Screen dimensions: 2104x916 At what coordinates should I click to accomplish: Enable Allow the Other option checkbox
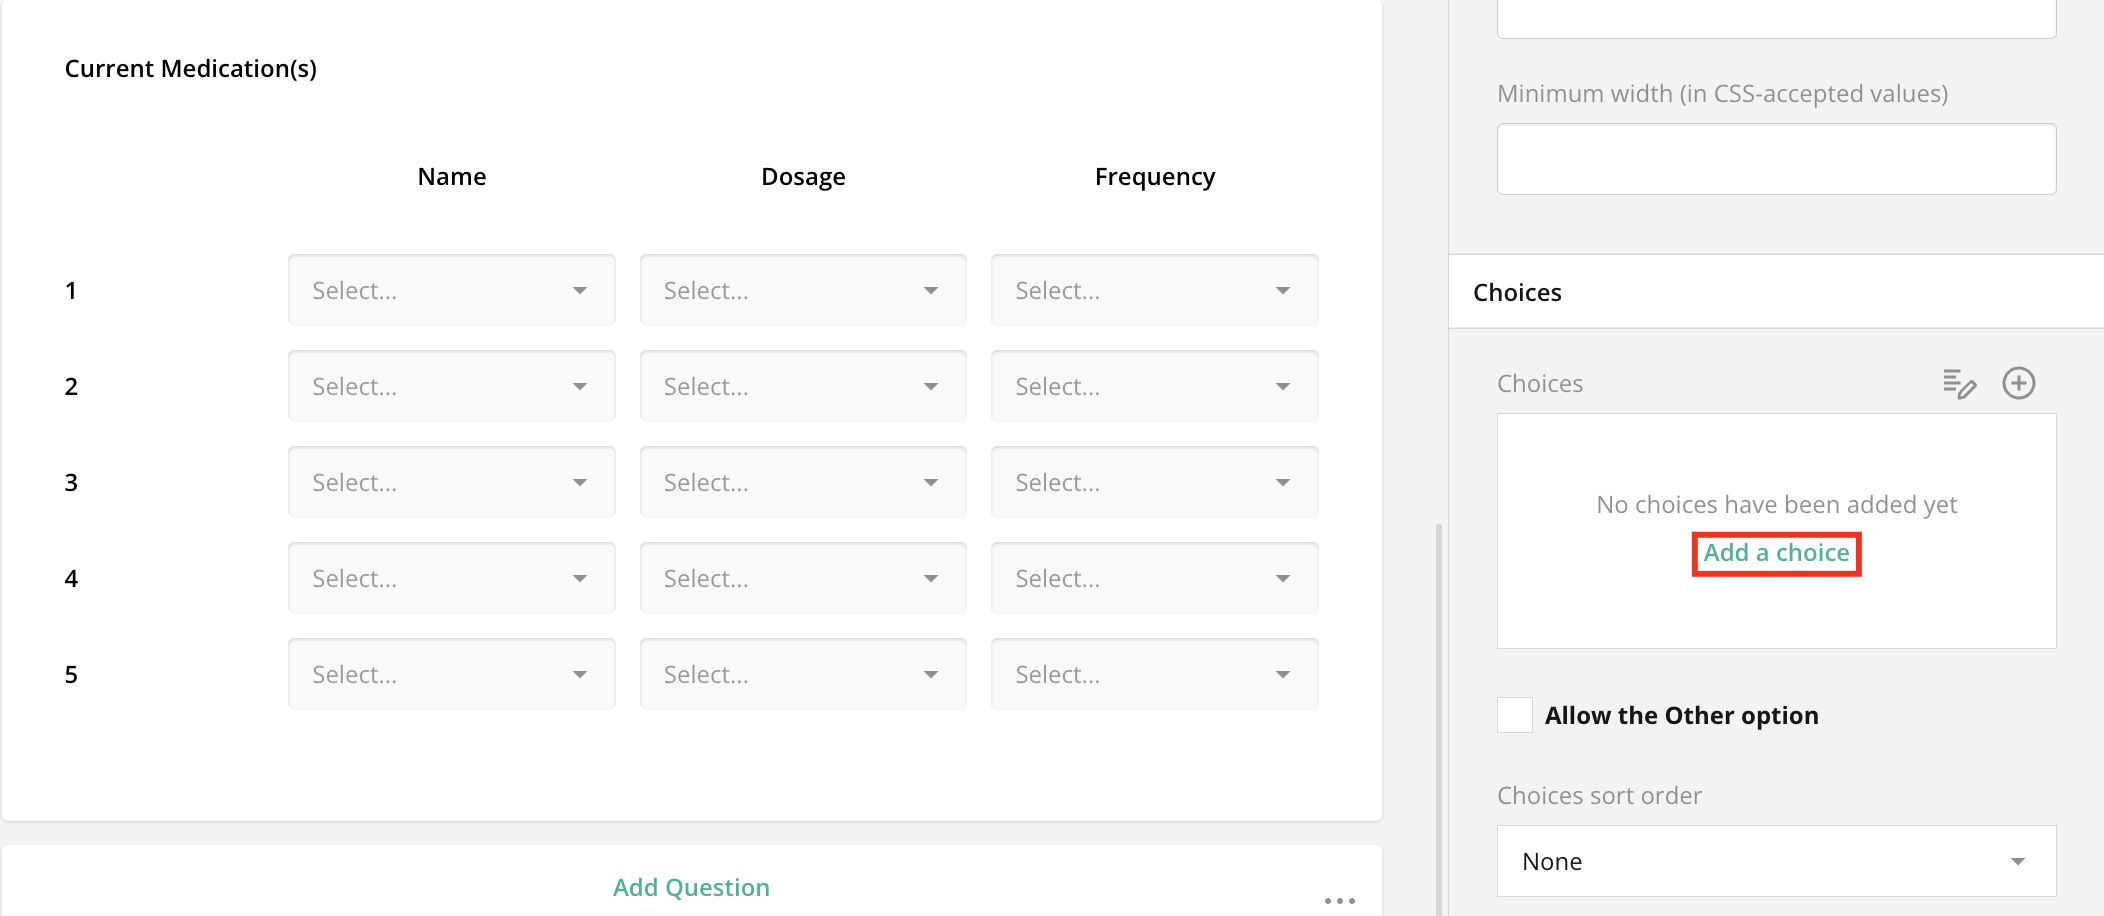[1515, 716]
